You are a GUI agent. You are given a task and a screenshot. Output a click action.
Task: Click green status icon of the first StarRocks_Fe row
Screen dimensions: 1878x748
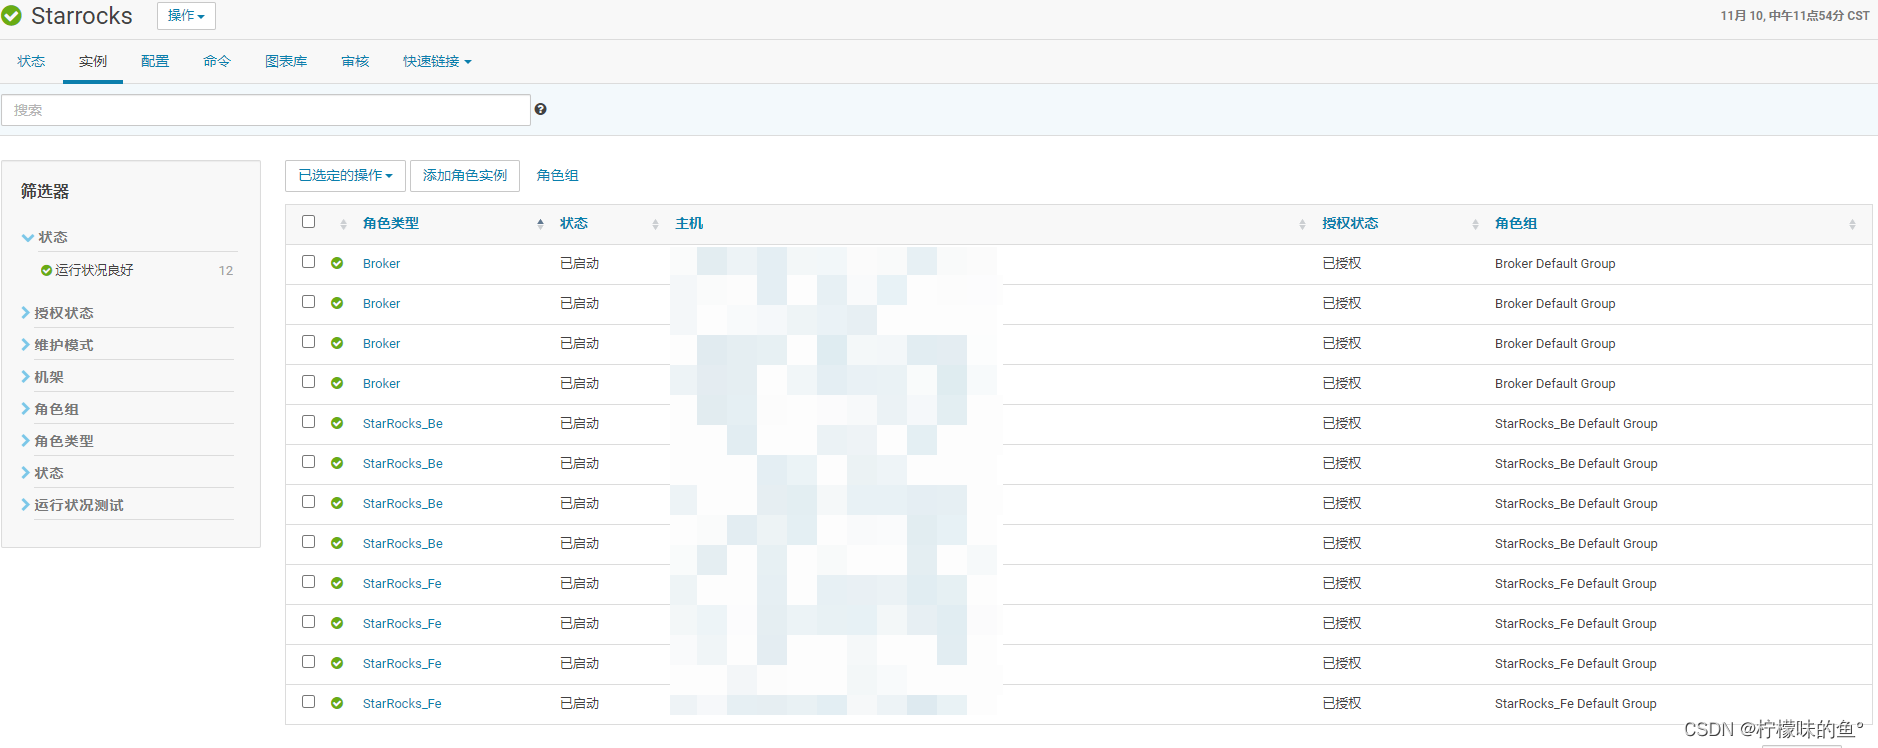[x=337, y=583]
